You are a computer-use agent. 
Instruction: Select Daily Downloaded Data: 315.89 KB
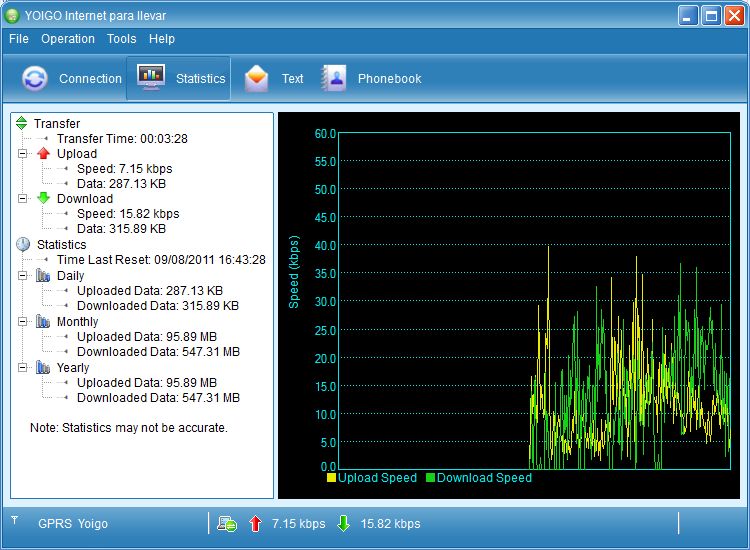pos(158,306)
